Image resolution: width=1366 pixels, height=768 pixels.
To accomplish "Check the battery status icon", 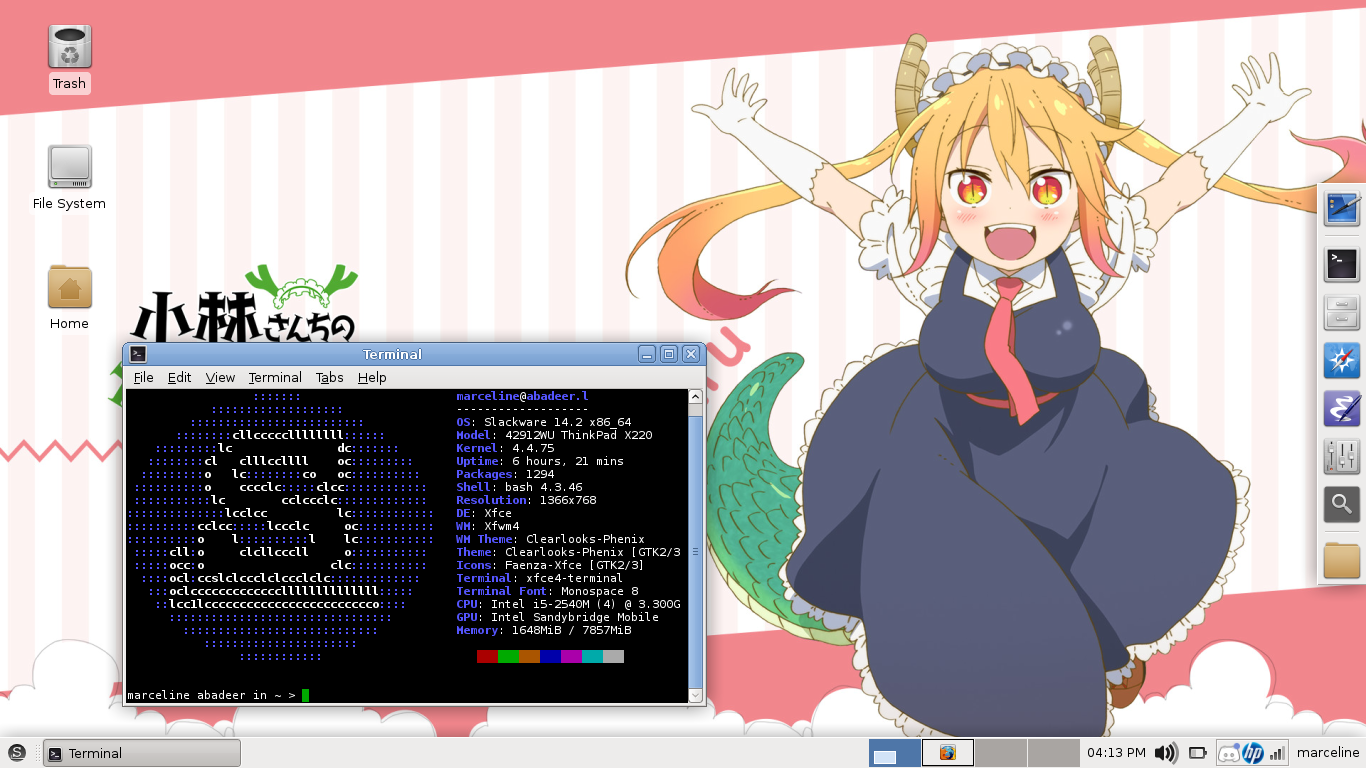I will pos(1197,753).
